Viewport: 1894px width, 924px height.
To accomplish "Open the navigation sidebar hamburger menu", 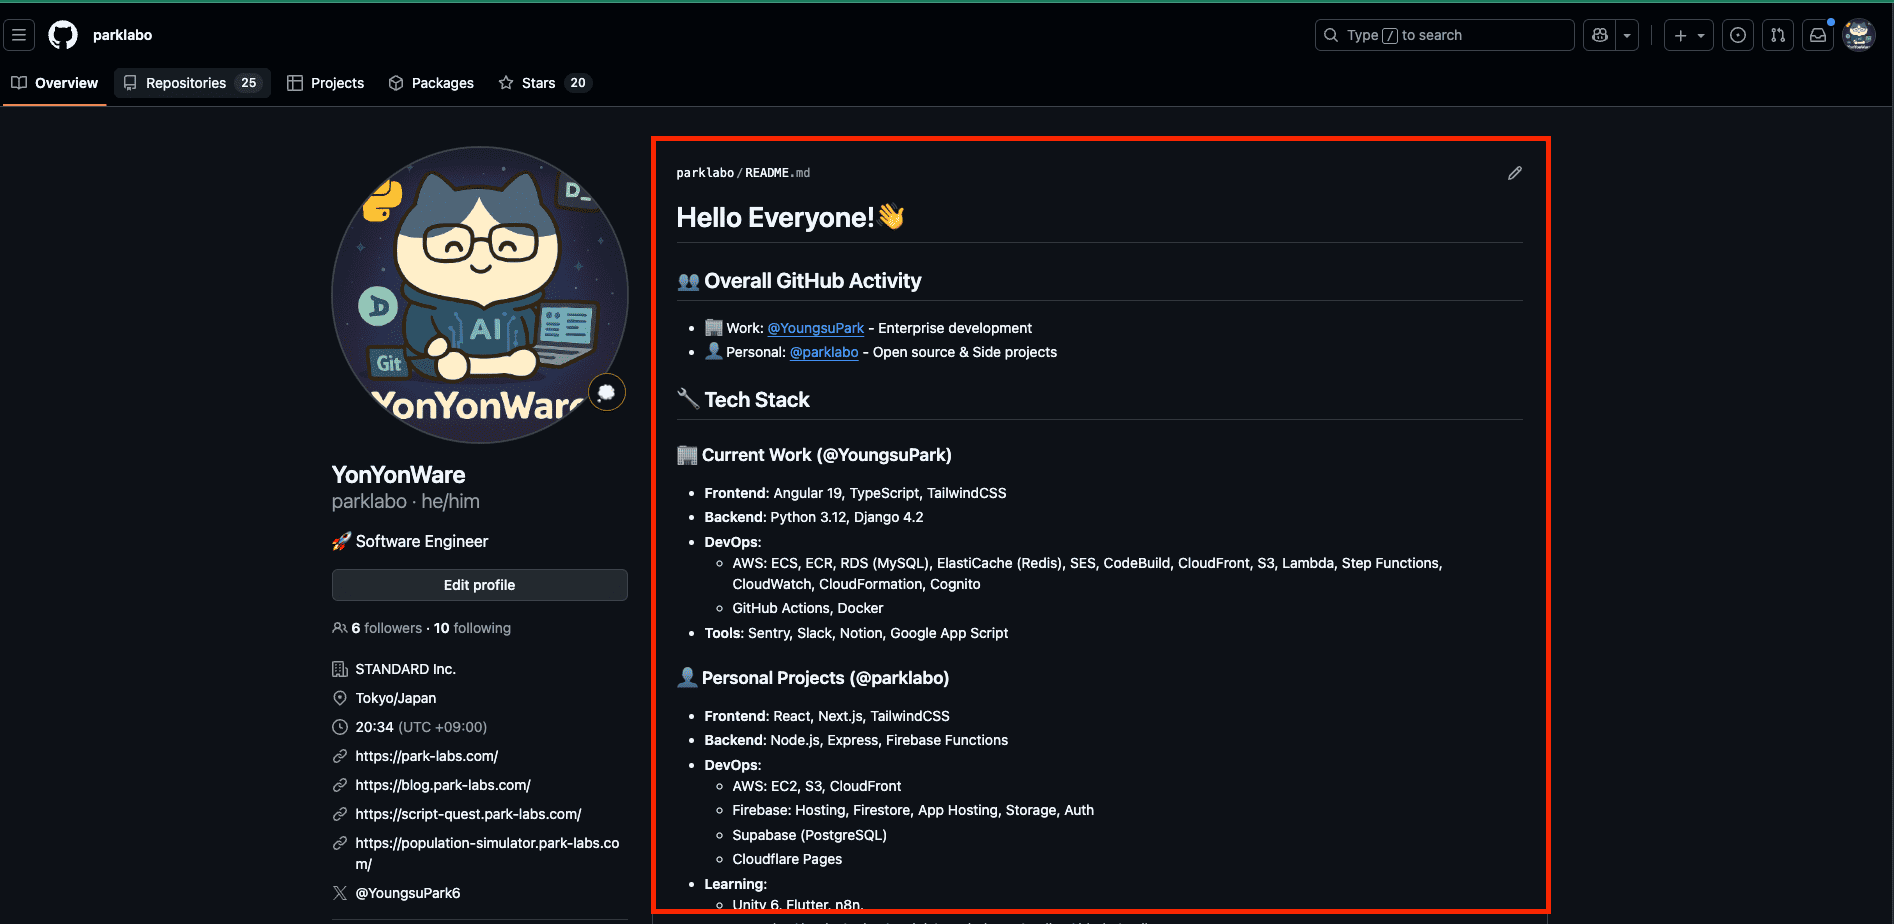I will tap(18, 34).
